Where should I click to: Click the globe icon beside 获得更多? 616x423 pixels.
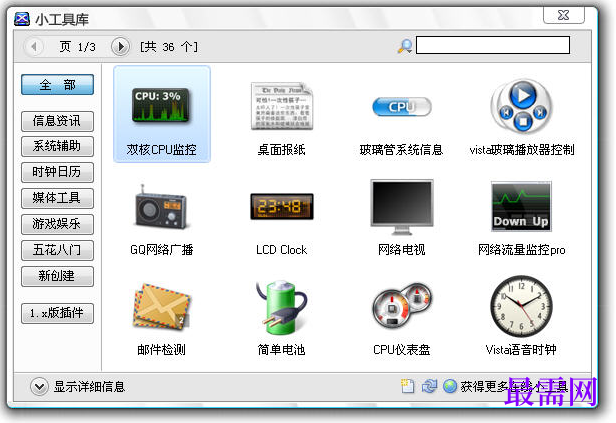point(450,386)
